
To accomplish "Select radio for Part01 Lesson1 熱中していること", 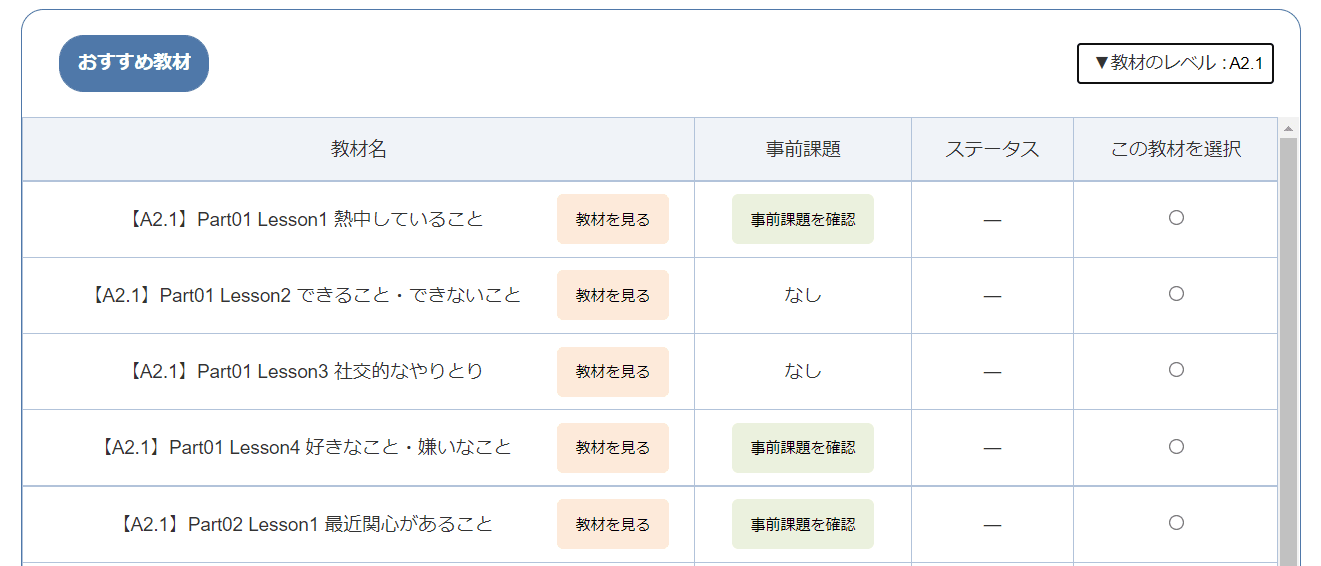I will [1176, 217].
